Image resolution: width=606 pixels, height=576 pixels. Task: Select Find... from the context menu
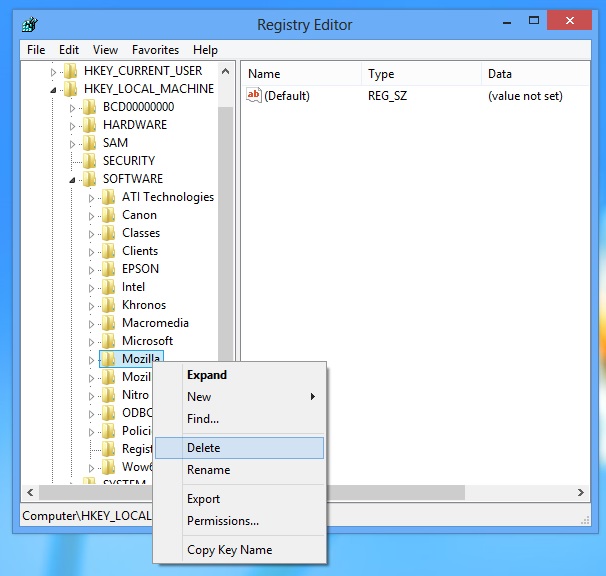[239, 419]
